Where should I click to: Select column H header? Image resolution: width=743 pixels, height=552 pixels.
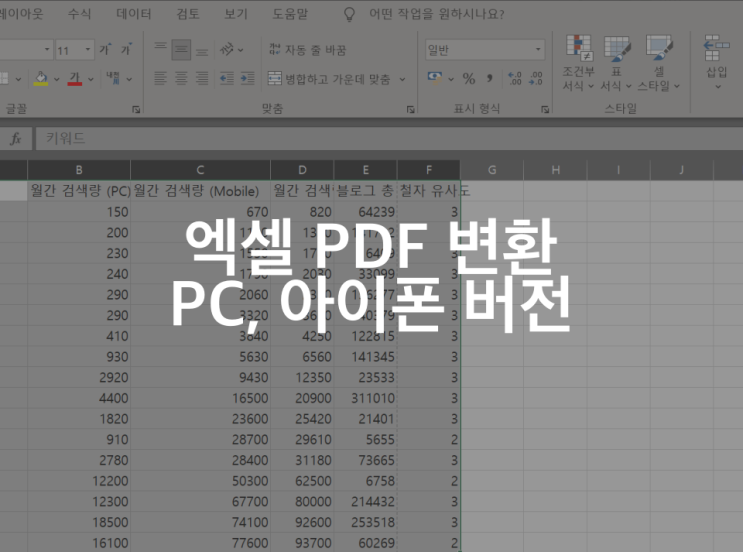tap(555, 170)
